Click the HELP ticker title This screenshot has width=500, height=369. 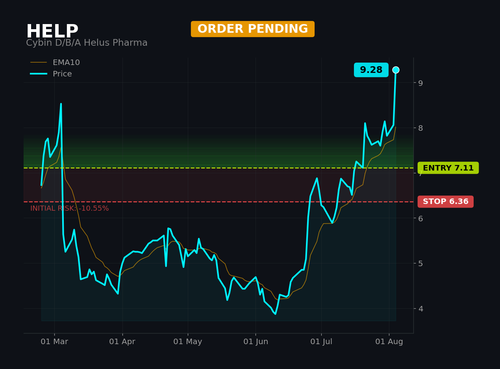tap(52, 31)
